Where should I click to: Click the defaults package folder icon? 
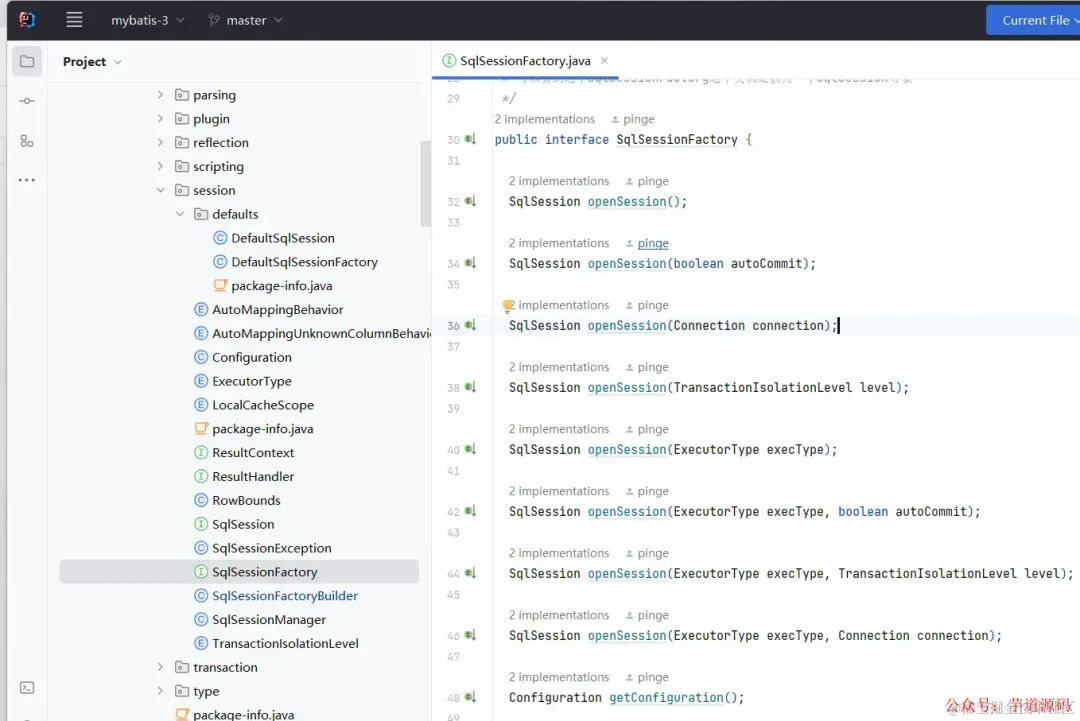pyautogui.click(x=200, y=214)
